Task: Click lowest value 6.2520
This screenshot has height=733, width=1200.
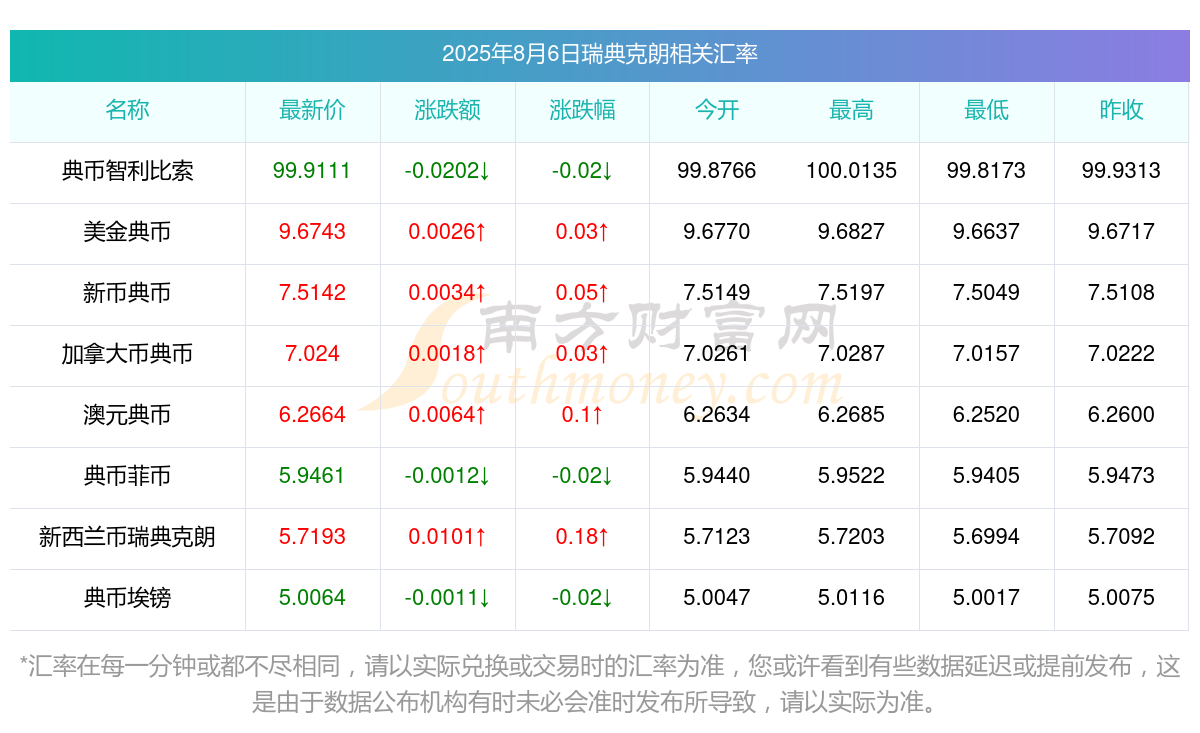Action: coord(986,415)
